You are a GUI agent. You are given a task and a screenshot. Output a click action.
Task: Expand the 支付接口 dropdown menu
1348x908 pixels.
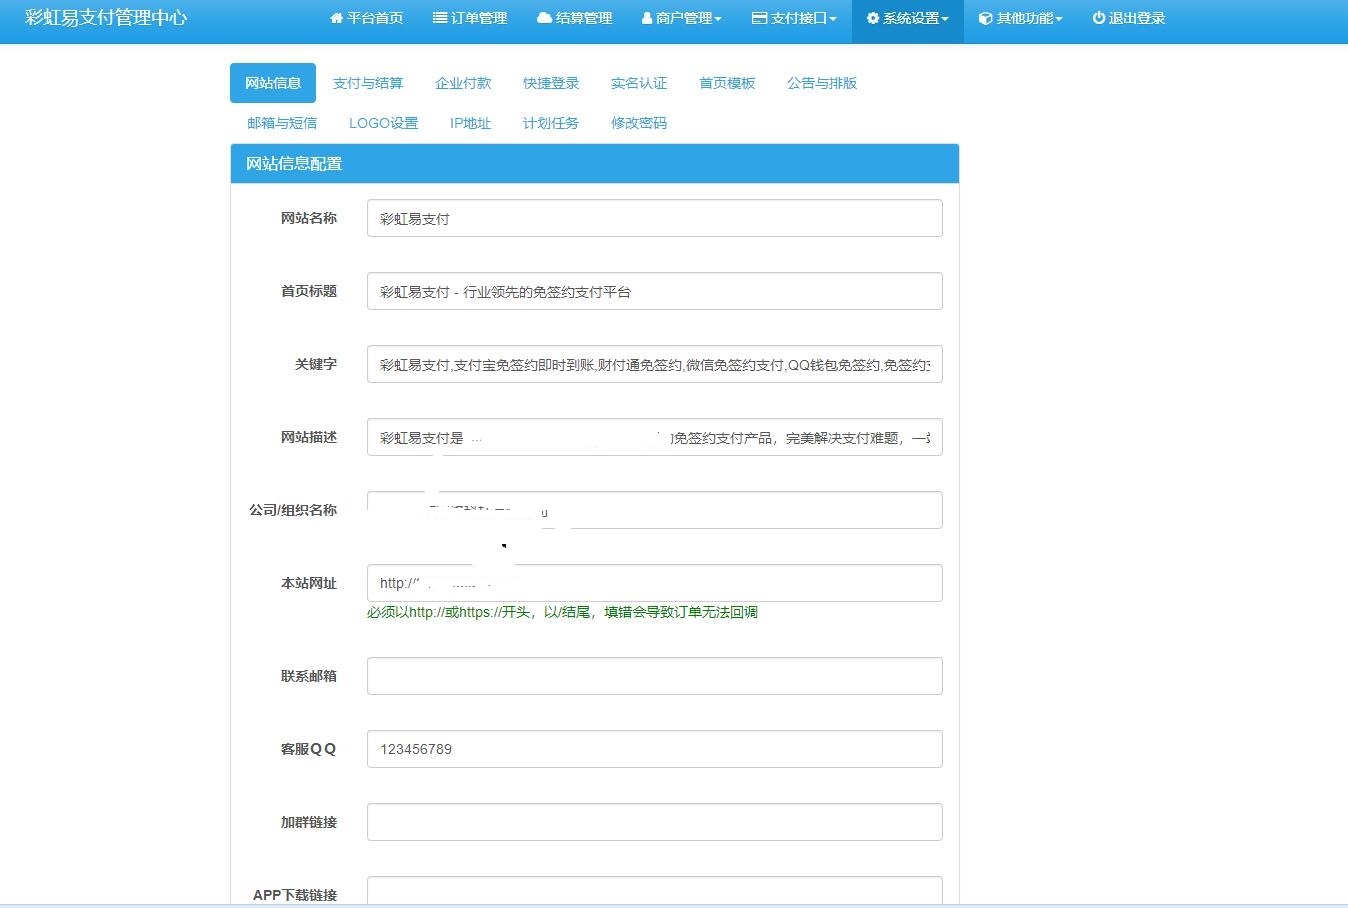coord(795,18)
